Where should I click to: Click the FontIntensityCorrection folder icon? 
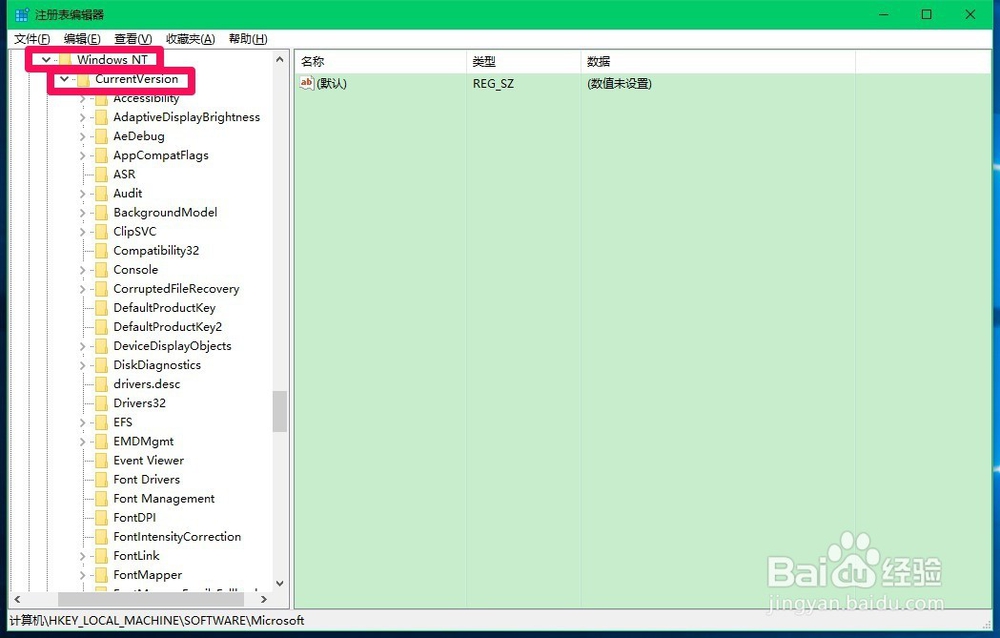(101, 537)
